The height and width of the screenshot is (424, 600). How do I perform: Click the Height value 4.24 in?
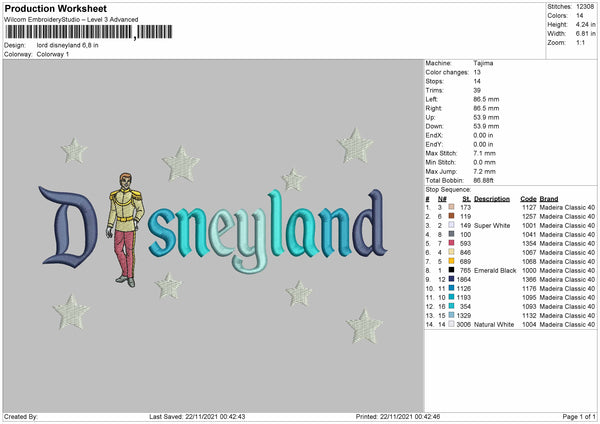585,24
